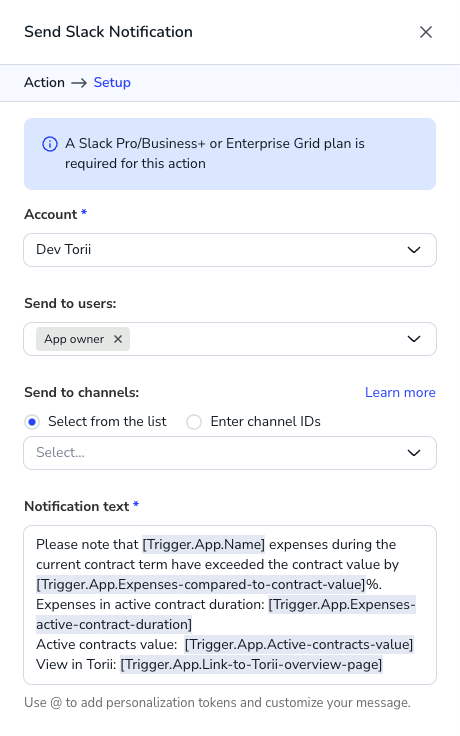Click the [Trigger.App.Link-to-Torii-overview-page] token
This screenshot has height=736, width=460.
pyautogui.click(x=252, y=665)
